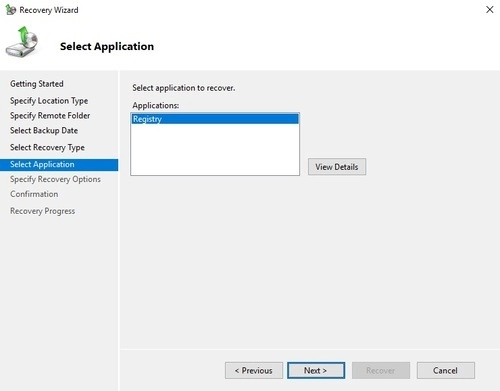
Task: Click the Confirmation step
Action: click(x=34, y=194)
